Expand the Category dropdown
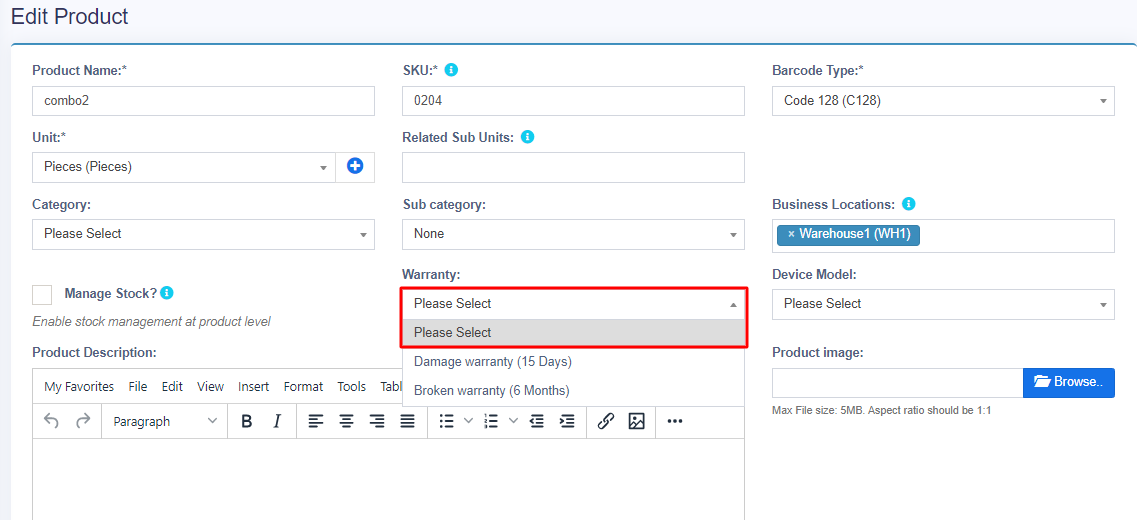The image size is (1137, 520). coord(203,234)
